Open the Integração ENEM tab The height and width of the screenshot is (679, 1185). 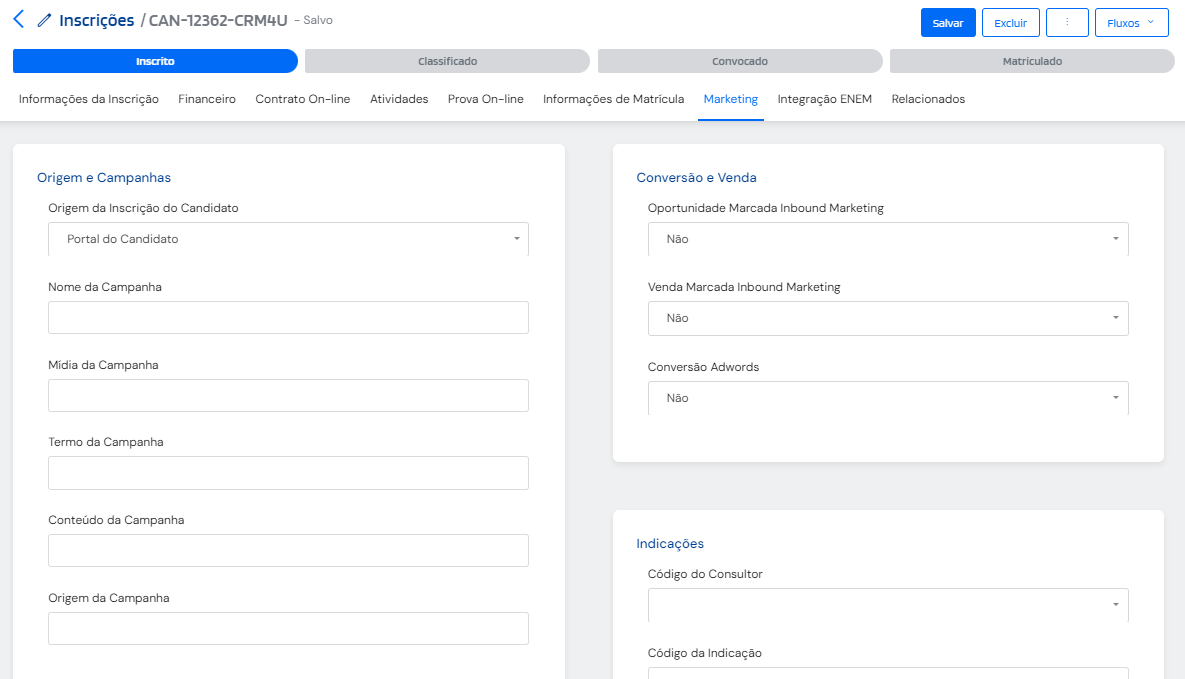point(825,99)
